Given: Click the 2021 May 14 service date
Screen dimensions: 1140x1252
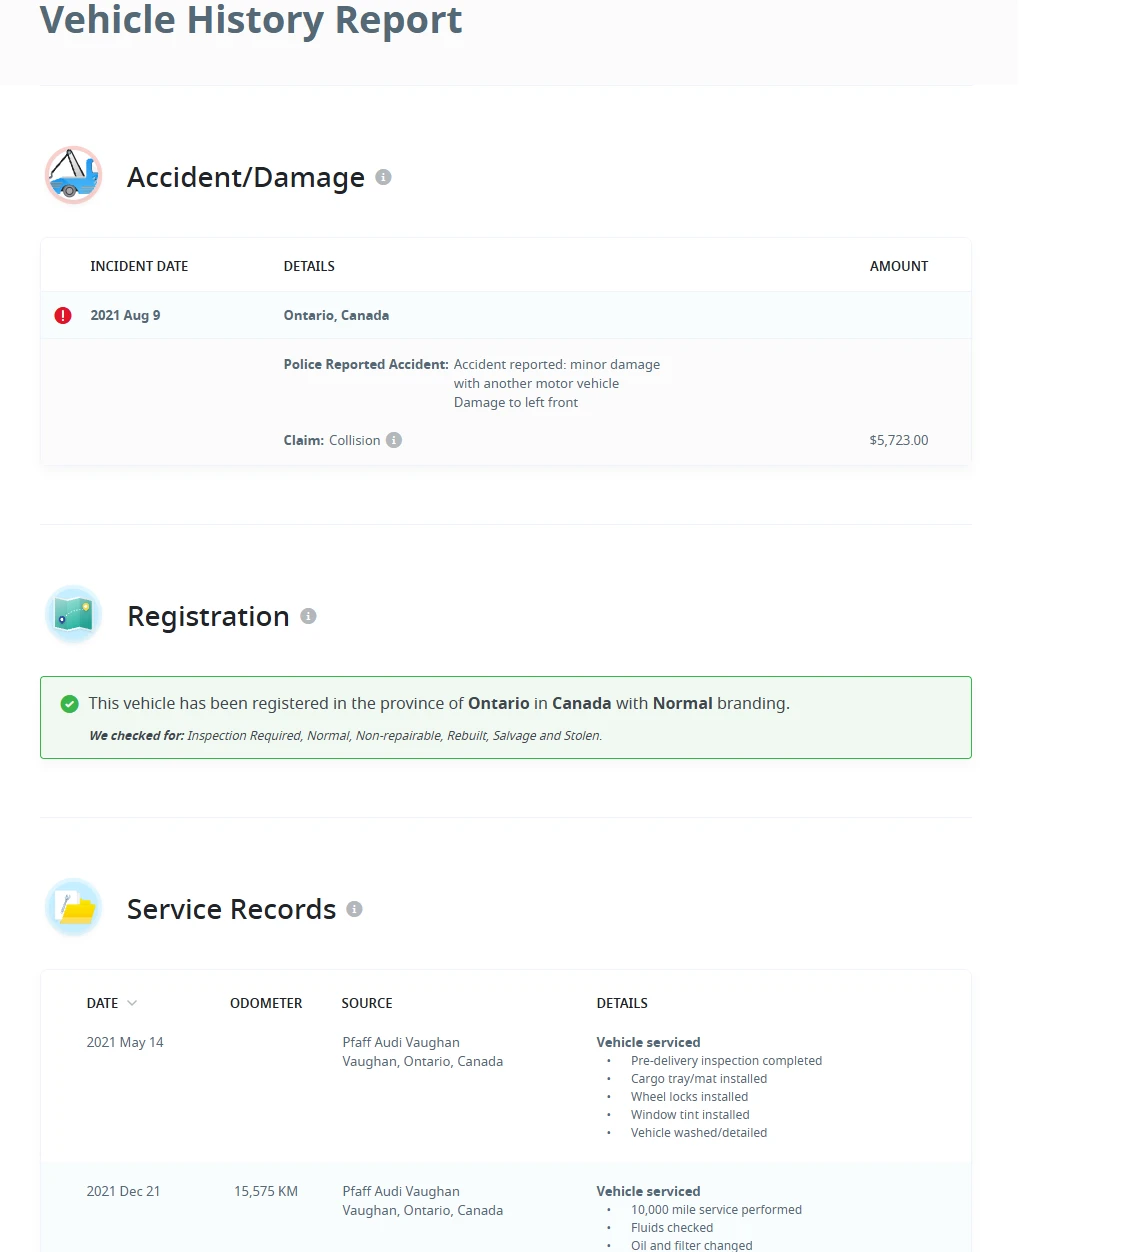Looking at the screenshot, I should point(125,1042).
